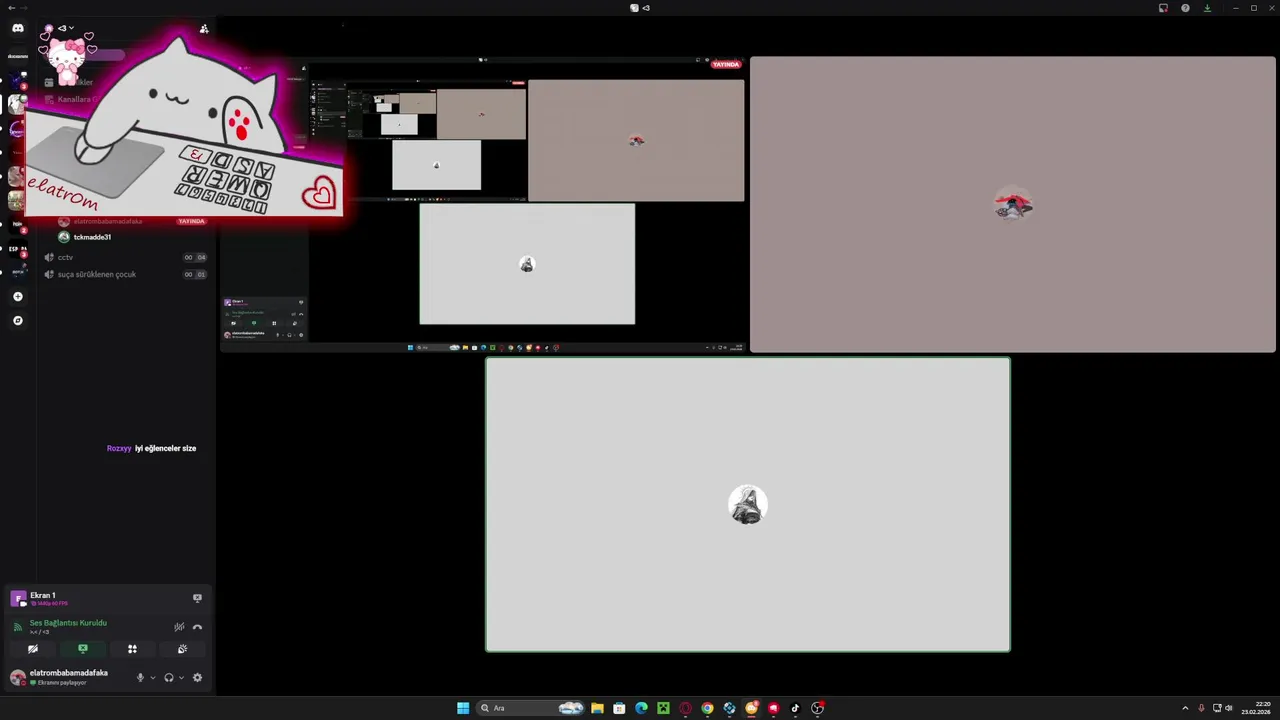Disconnect from voice with the hang-up icon
This screenshot has width=1280, height=720.
197,627
